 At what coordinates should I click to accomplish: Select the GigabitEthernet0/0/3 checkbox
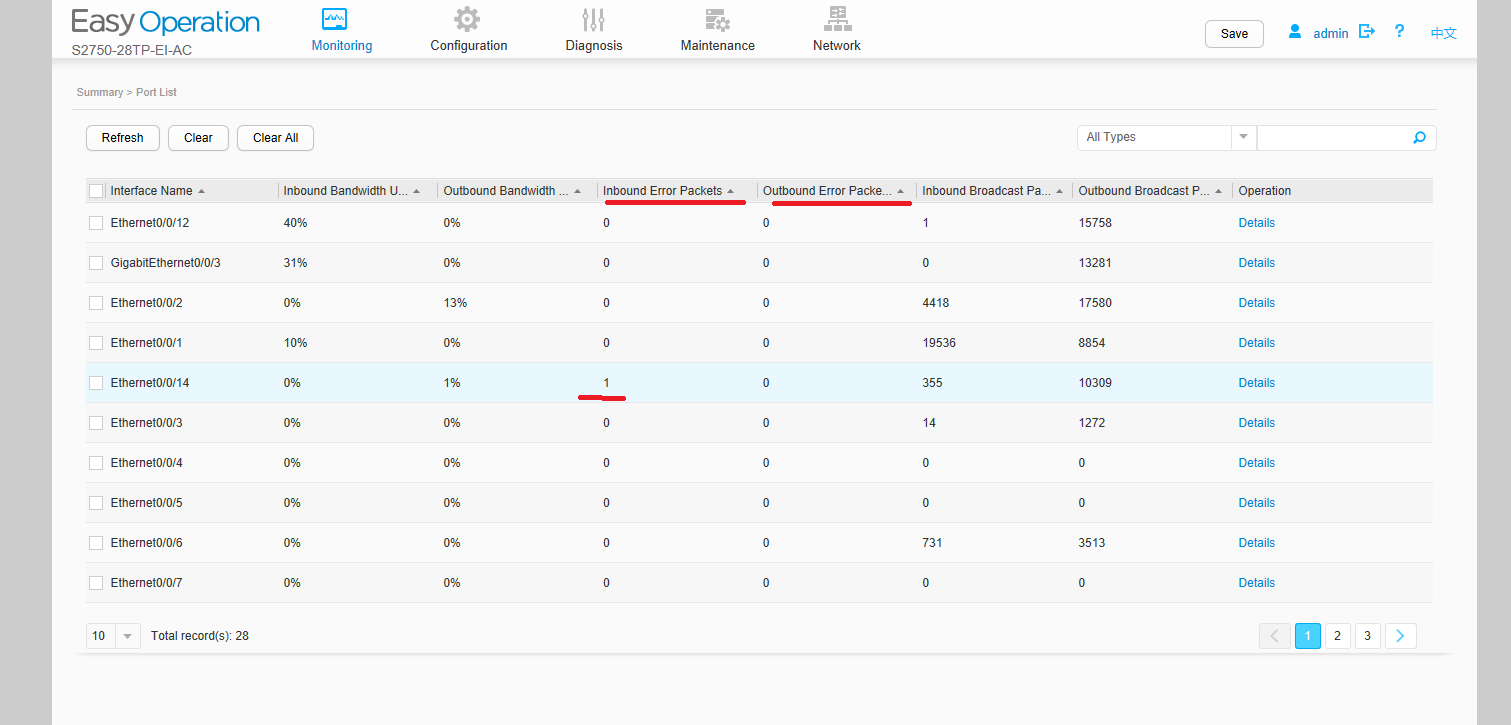96,263
